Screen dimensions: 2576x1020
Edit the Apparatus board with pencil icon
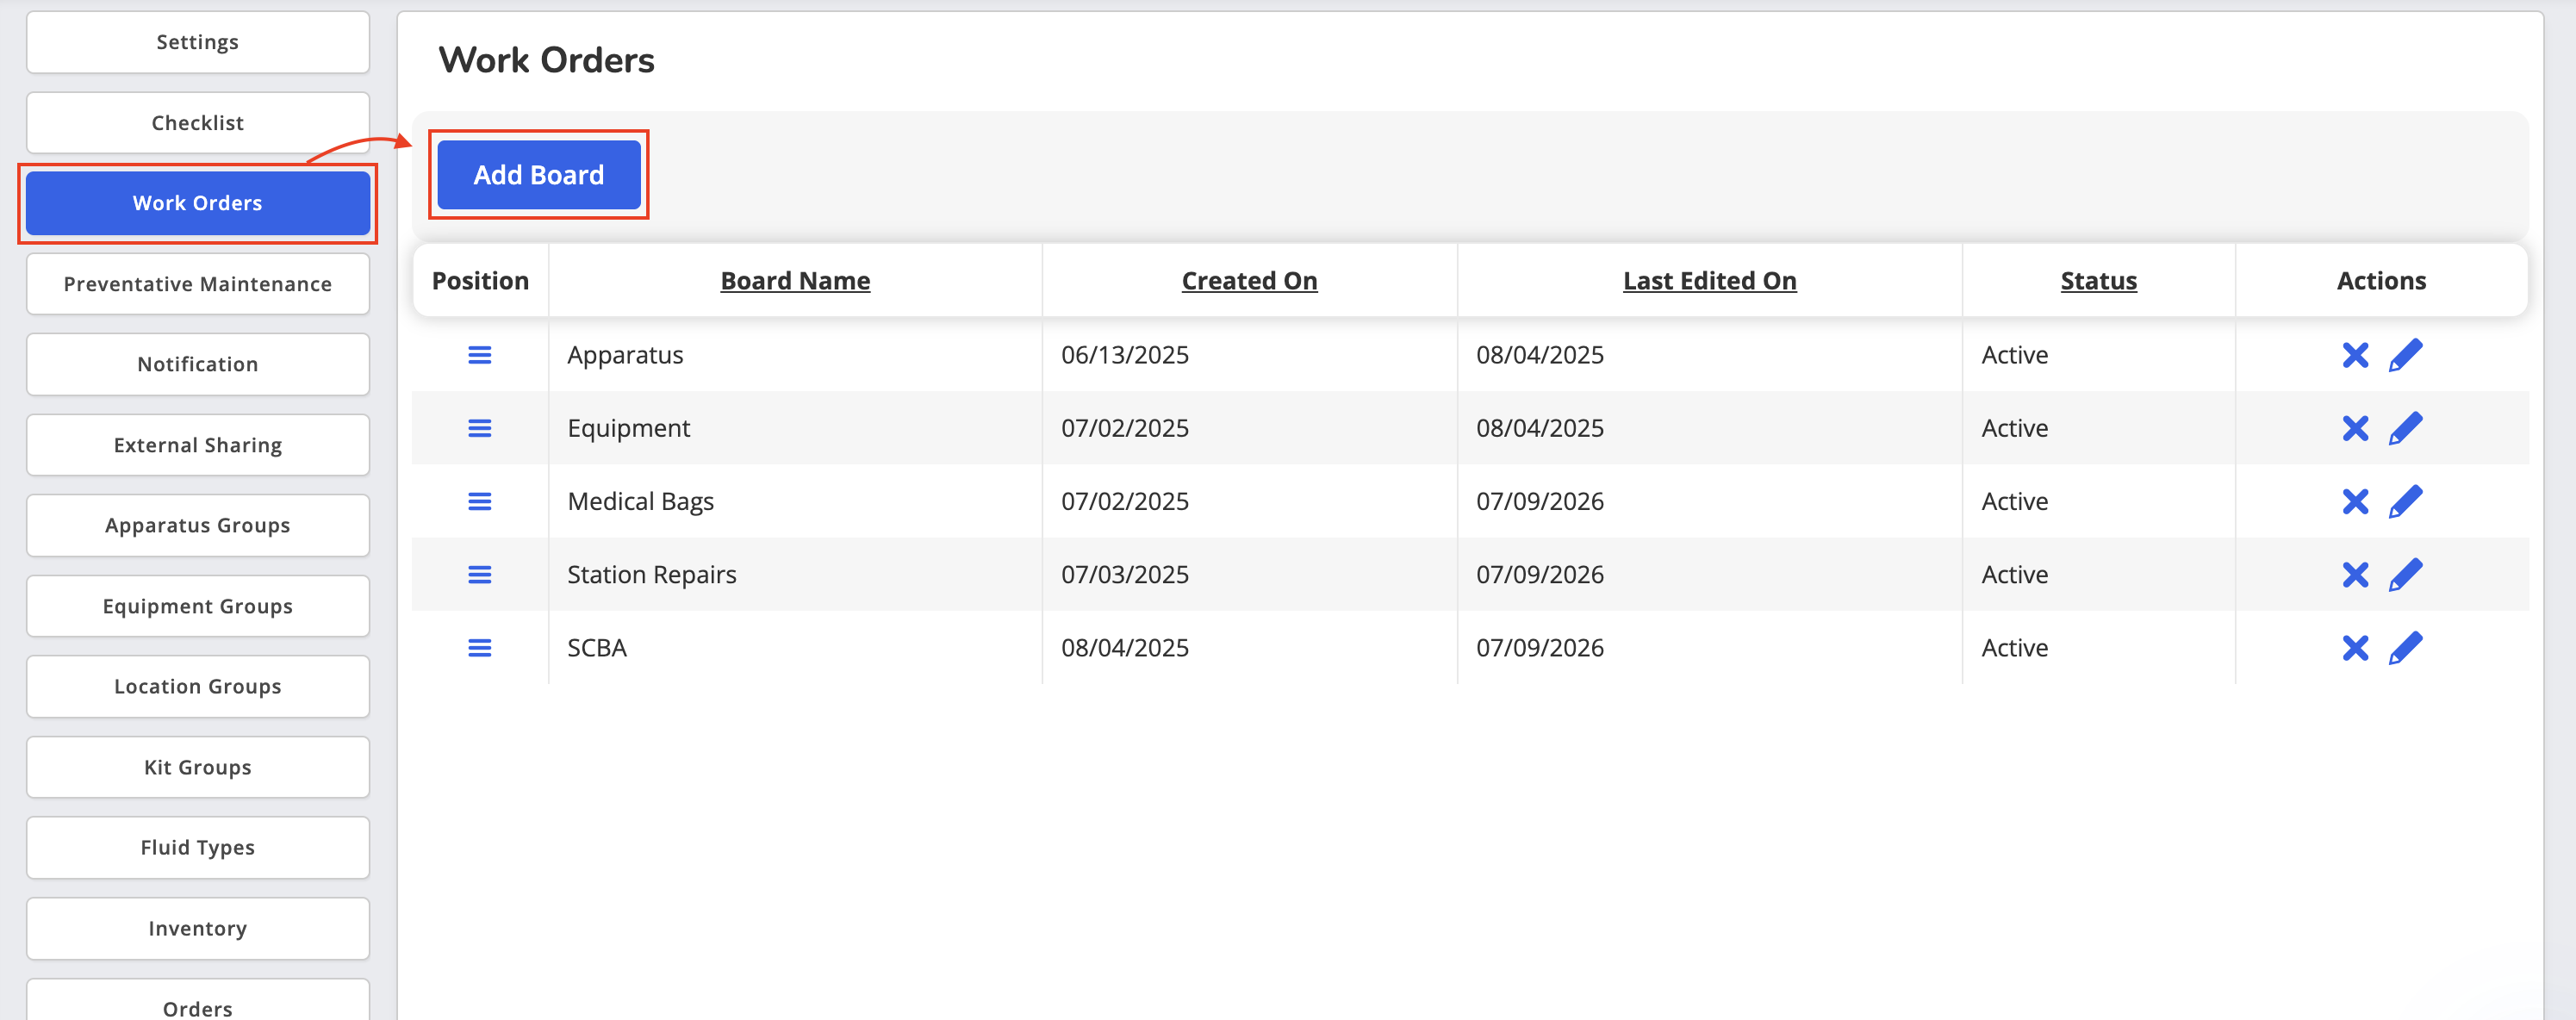click(x=2405, y=355)
